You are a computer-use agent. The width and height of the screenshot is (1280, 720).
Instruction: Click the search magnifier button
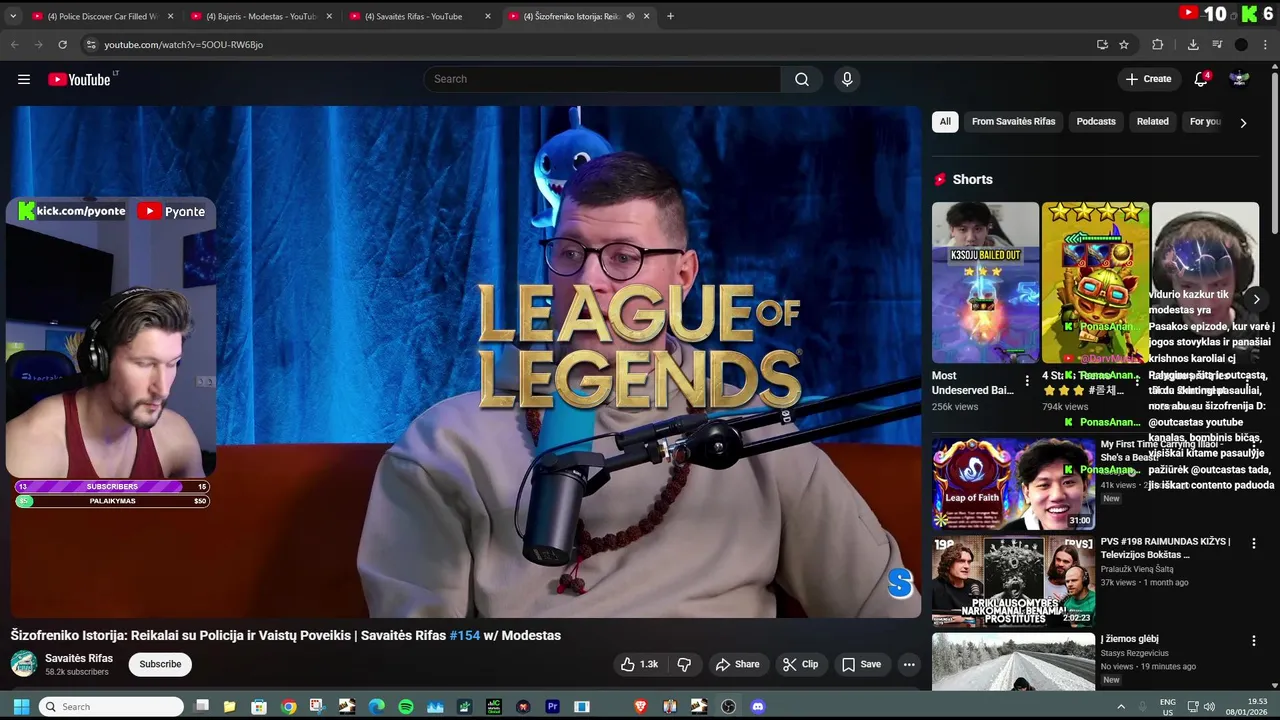(x=802, y=79)
